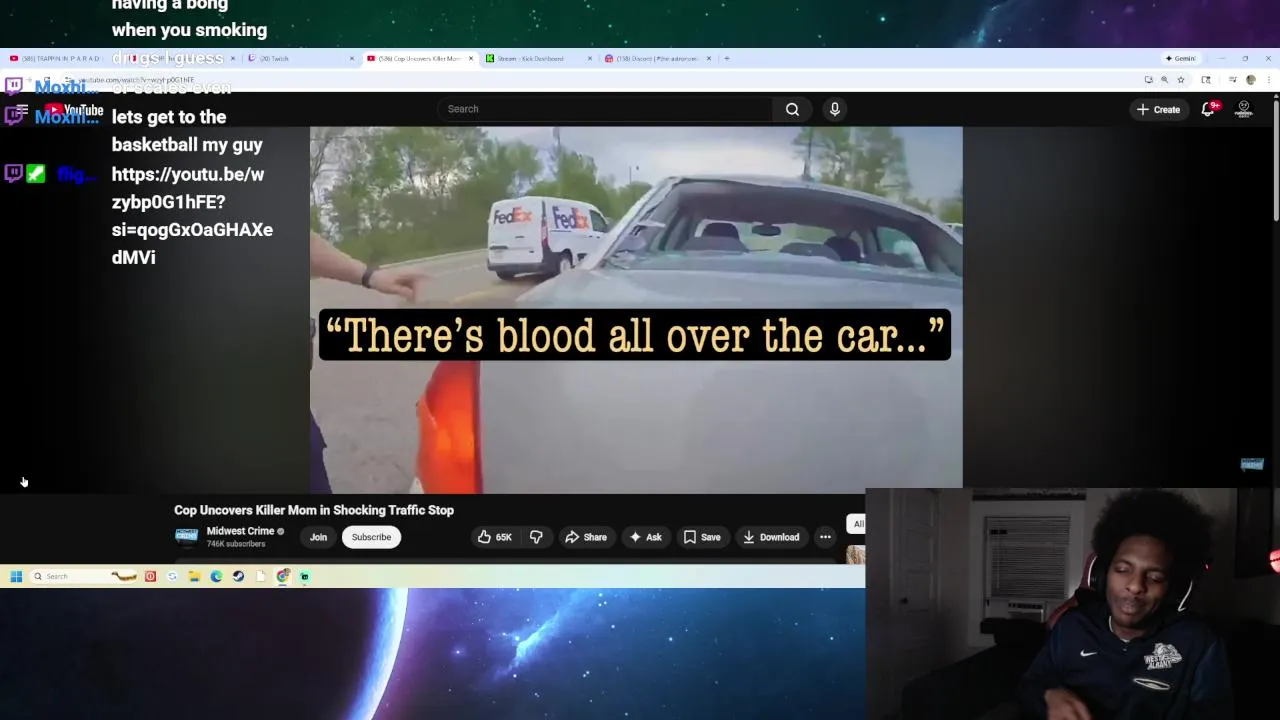Open the Midwest Crime channel name link
The image size is (1280, 720).
pos(240,531)
